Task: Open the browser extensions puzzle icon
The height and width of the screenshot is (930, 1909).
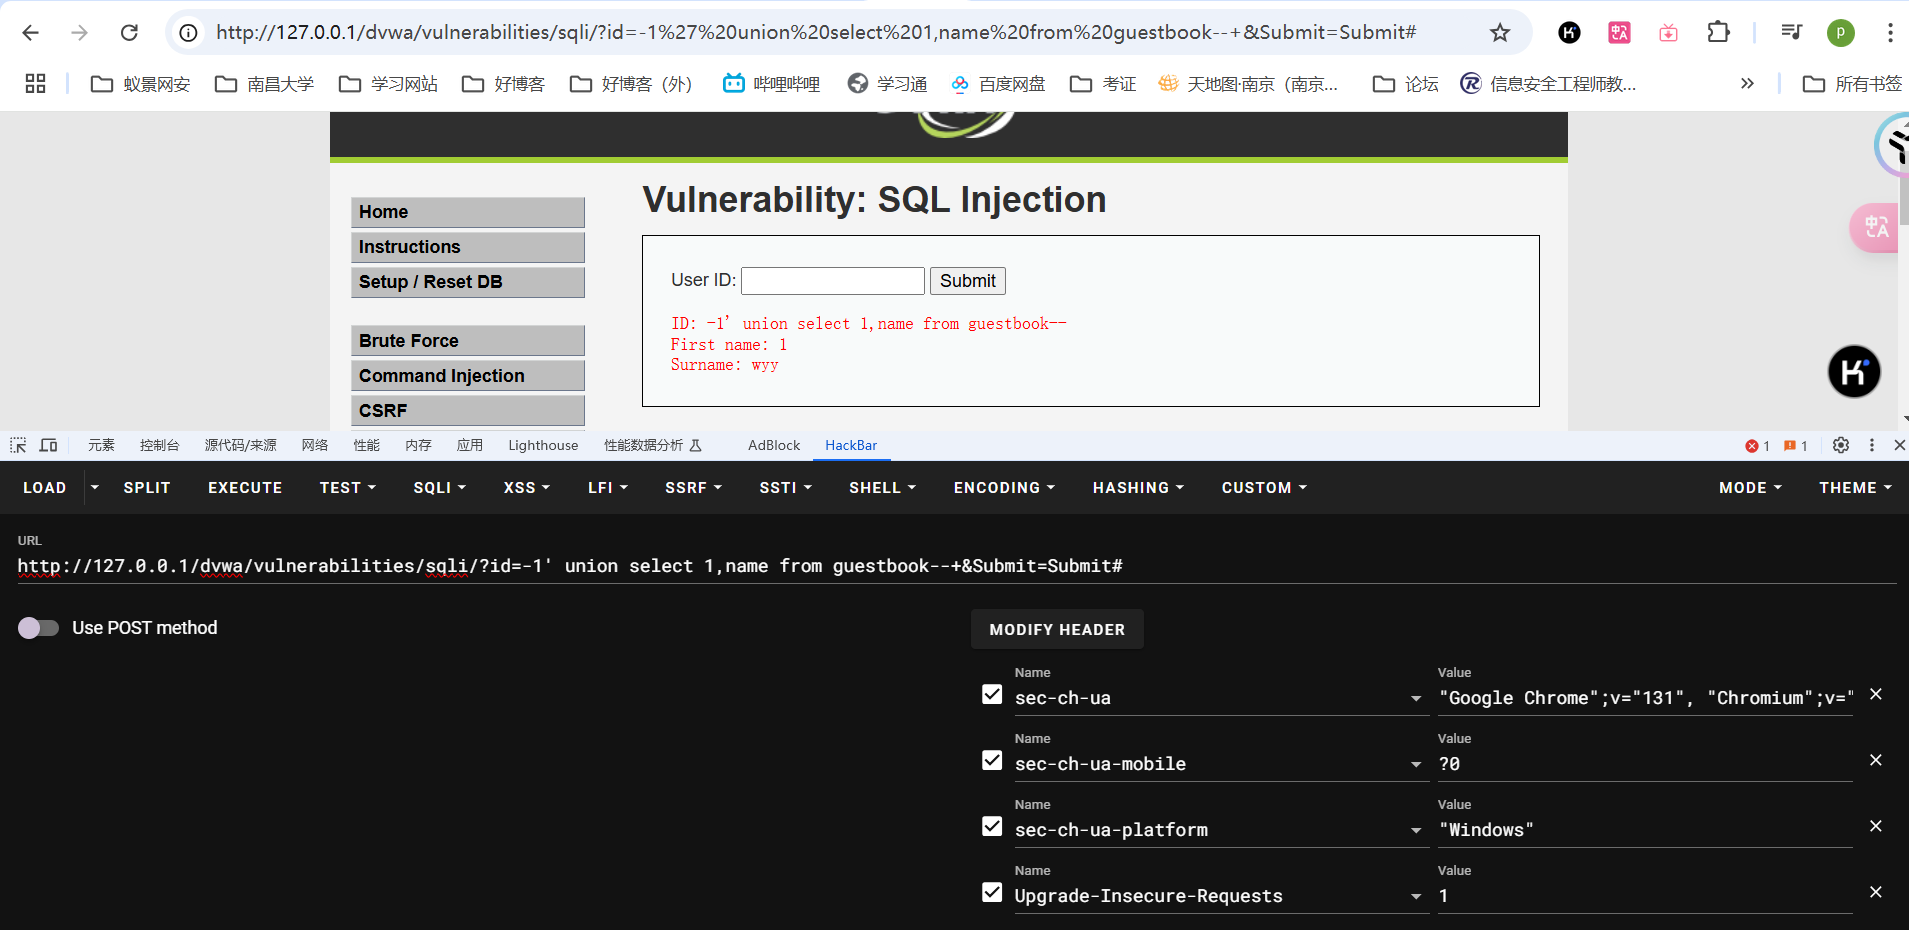Action: pos(1718,32)
